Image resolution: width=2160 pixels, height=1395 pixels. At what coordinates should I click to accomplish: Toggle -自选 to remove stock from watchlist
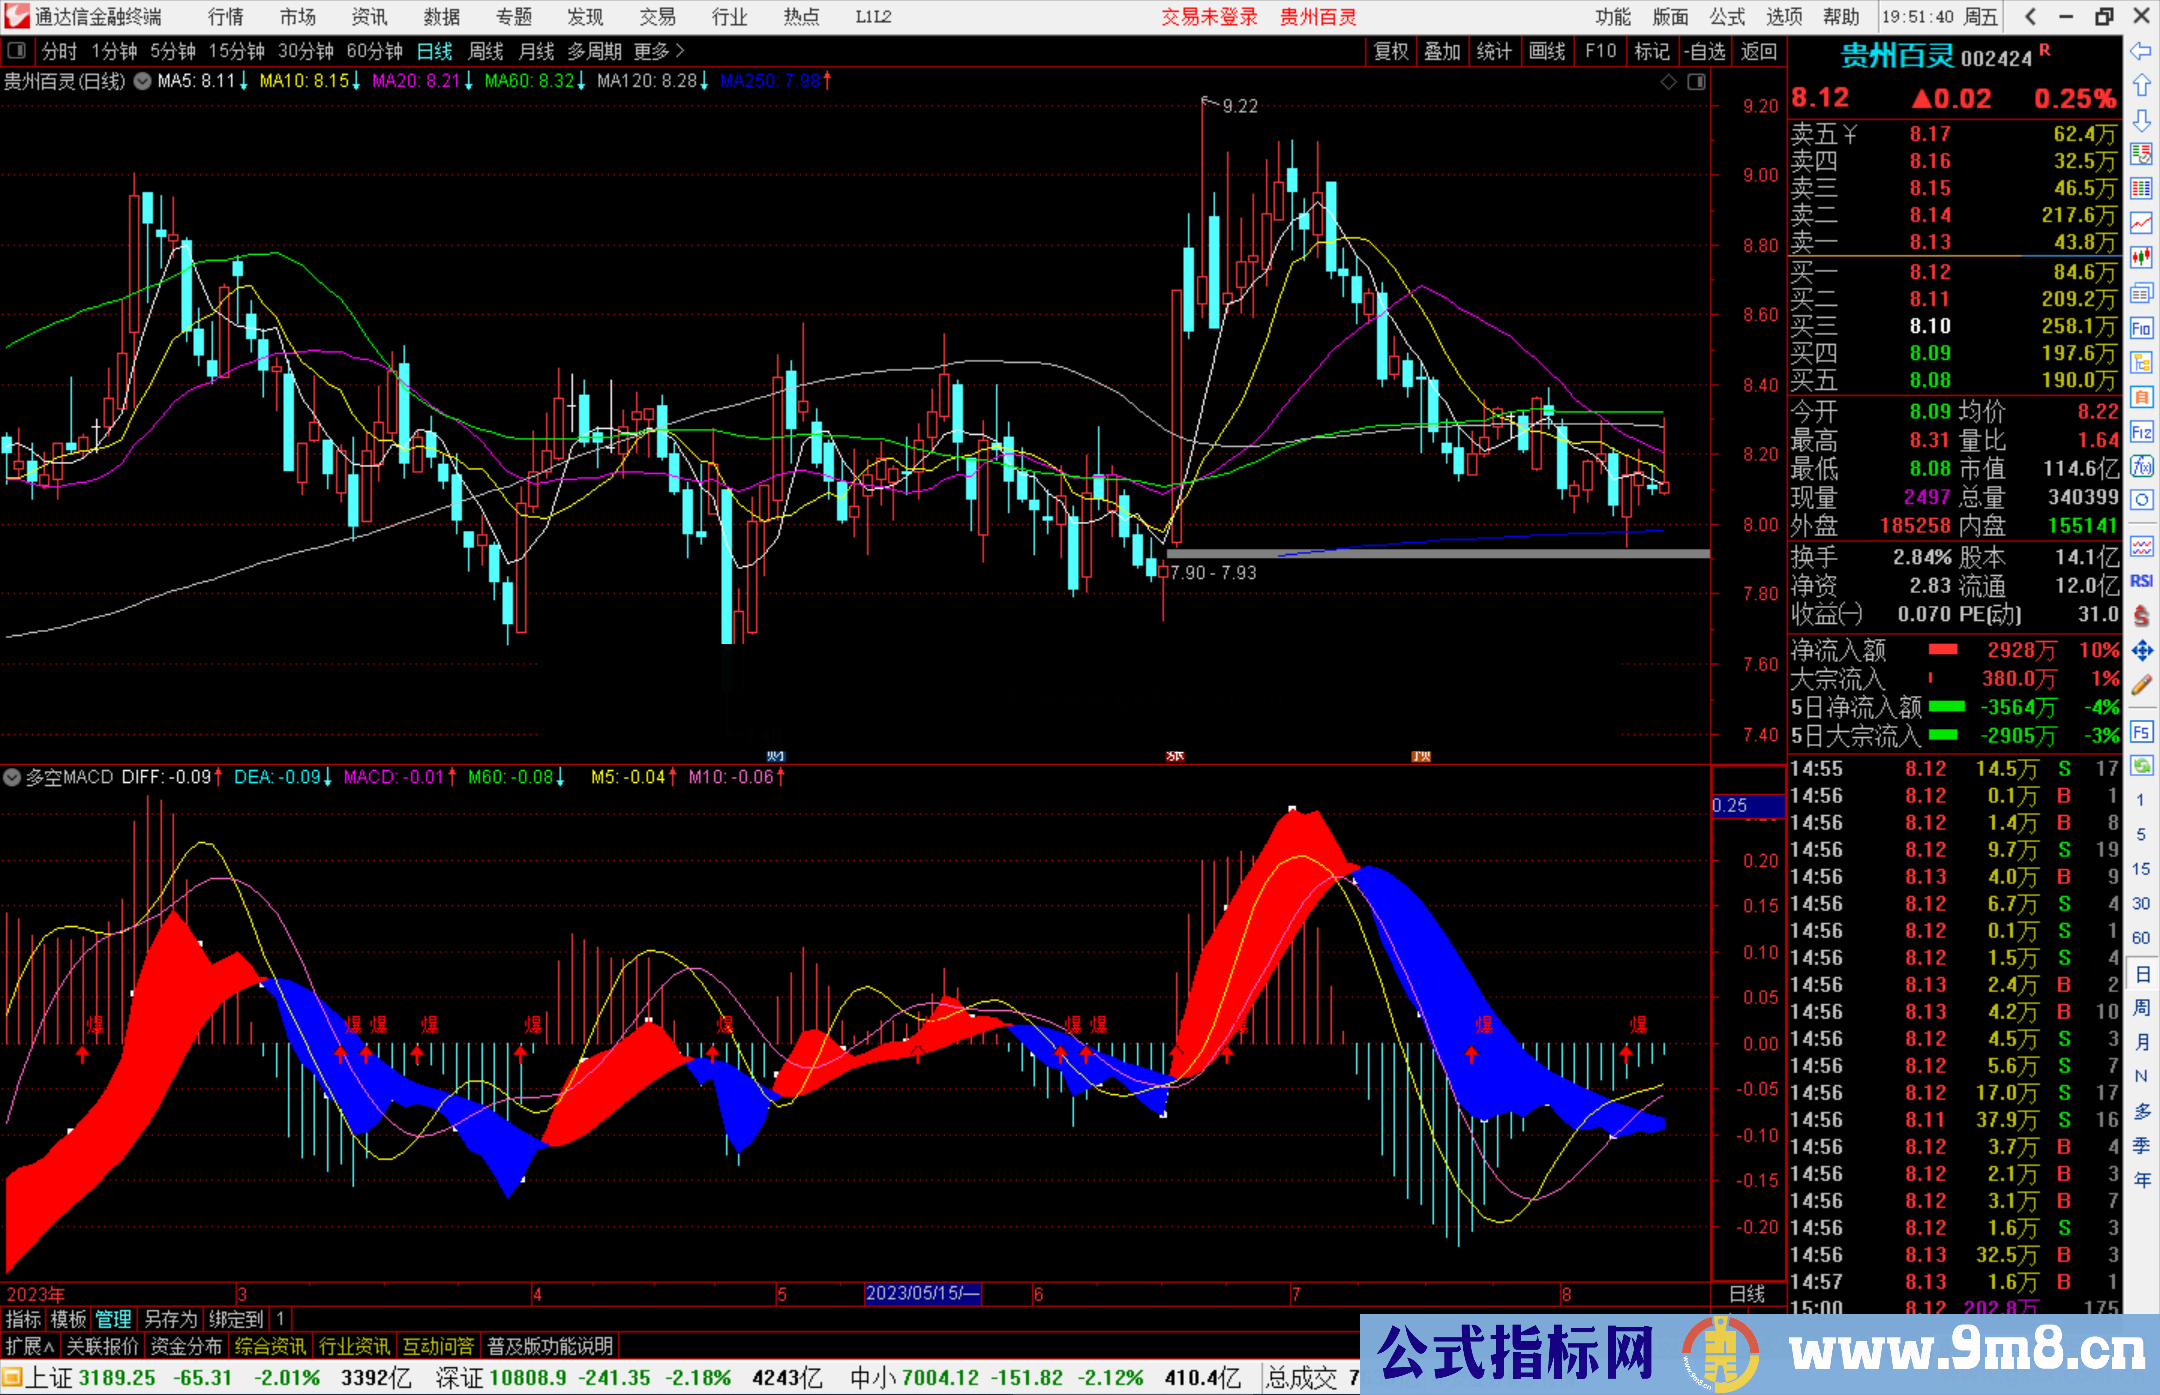[x=1705, y=51]
